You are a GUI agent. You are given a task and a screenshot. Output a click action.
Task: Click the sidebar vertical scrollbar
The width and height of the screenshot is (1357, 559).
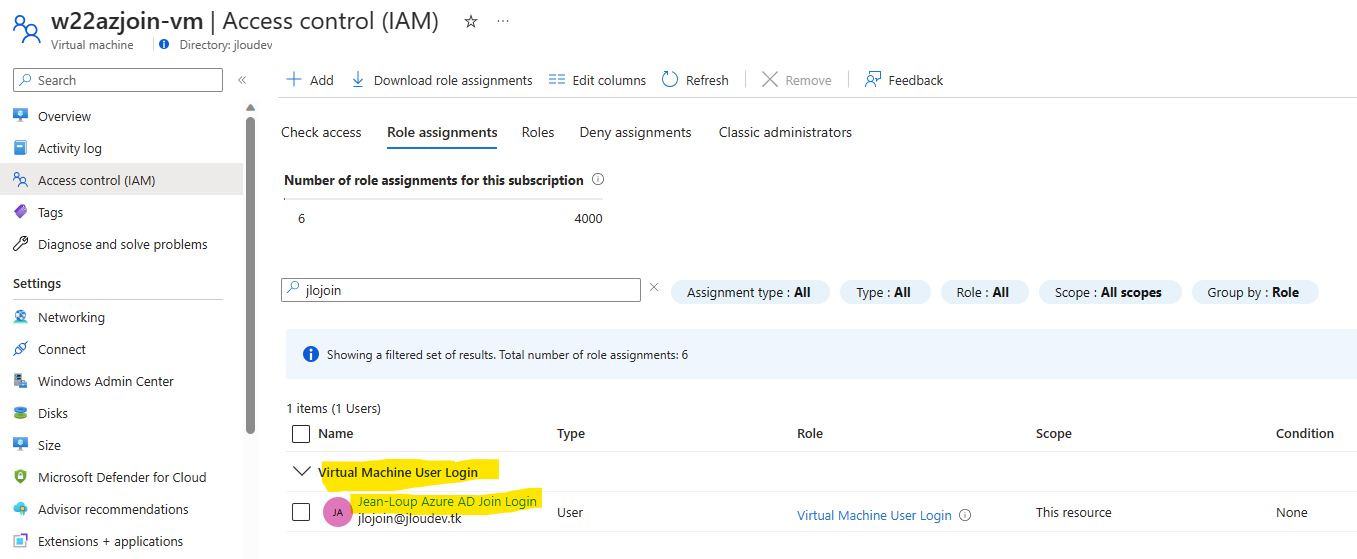[250, 275]
